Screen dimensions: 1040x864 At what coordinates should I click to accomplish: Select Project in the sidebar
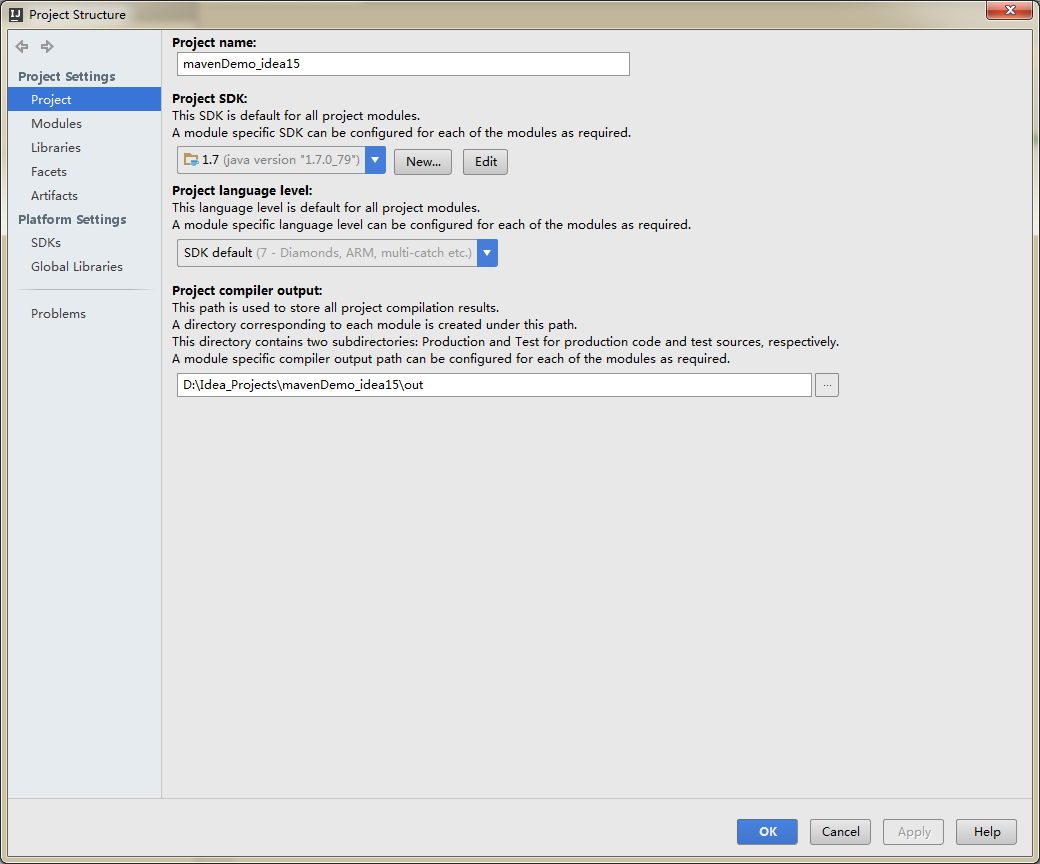click(x=84, y=99)
